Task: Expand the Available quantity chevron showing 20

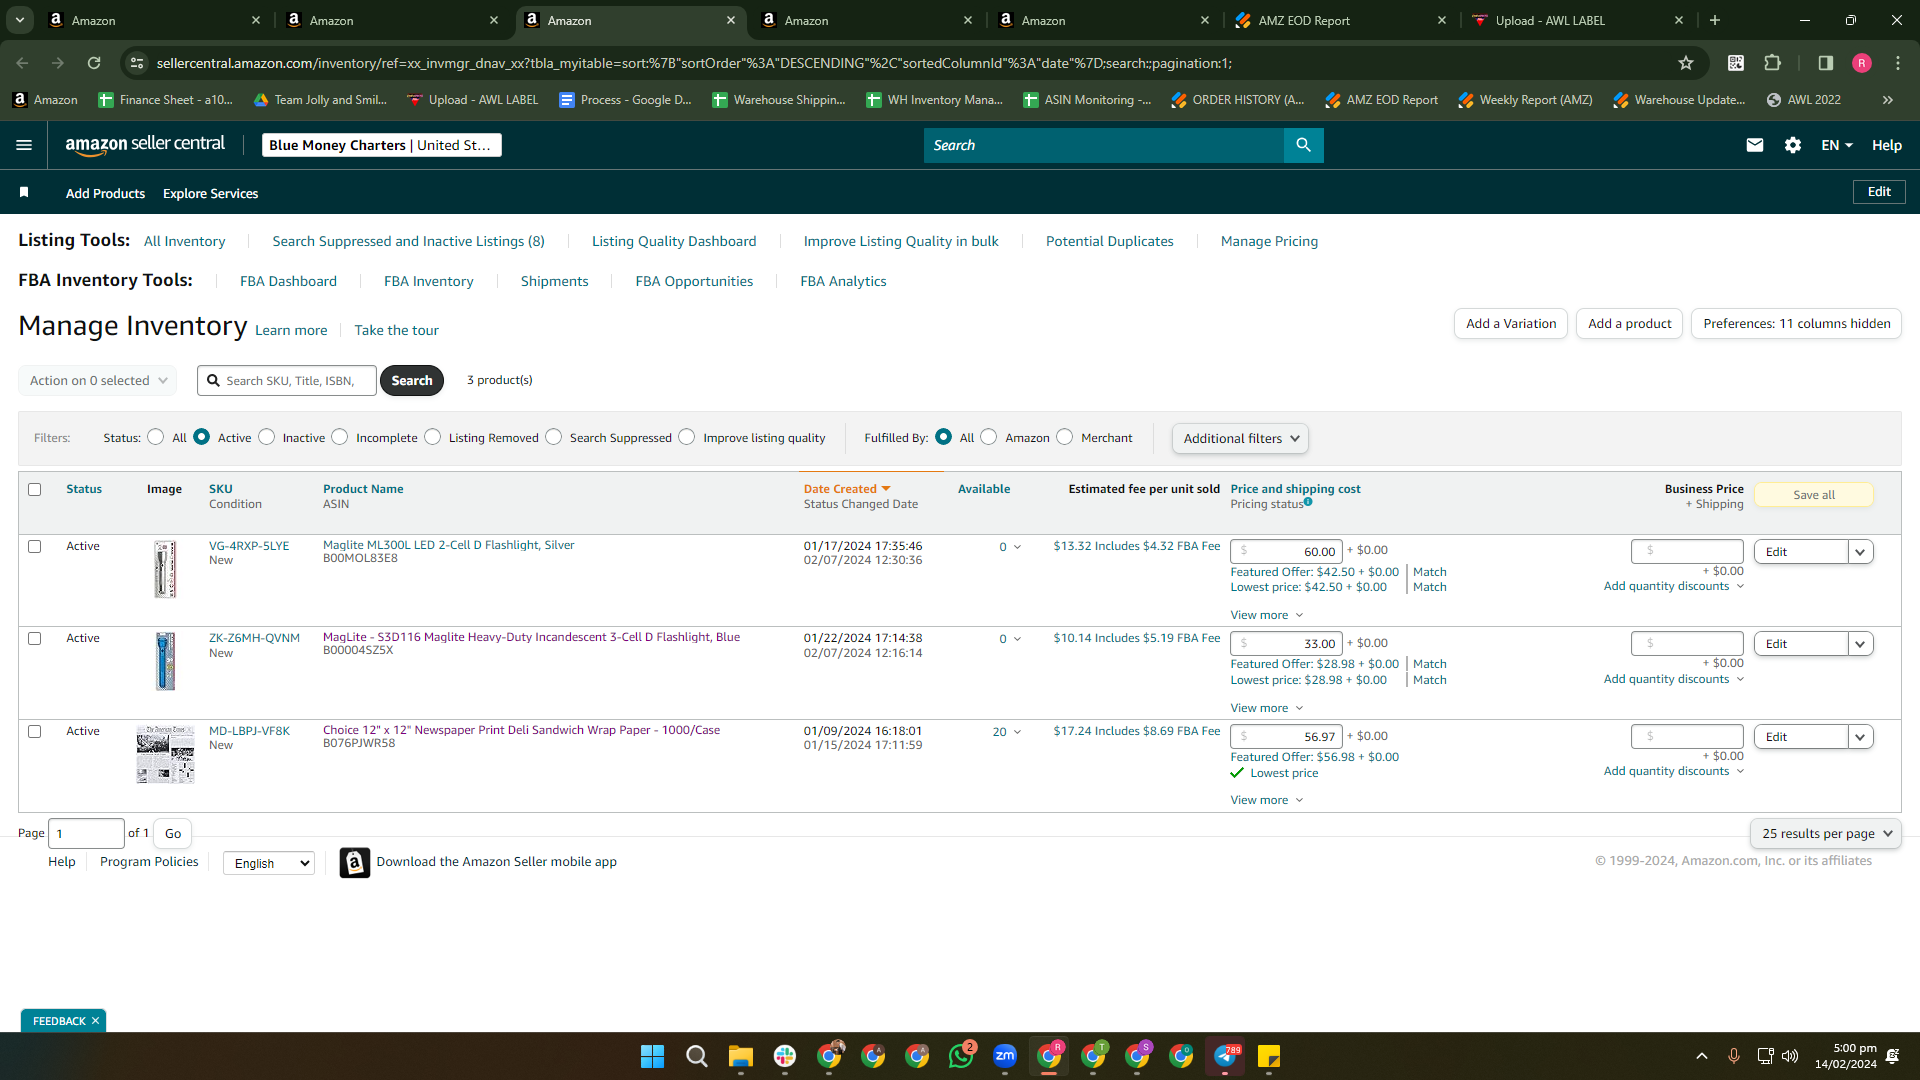Action: (1017, 732)
